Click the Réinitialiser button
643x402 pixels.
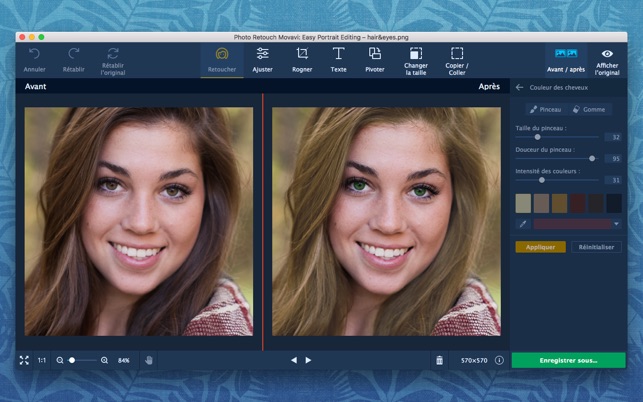[x=596, y=247]
